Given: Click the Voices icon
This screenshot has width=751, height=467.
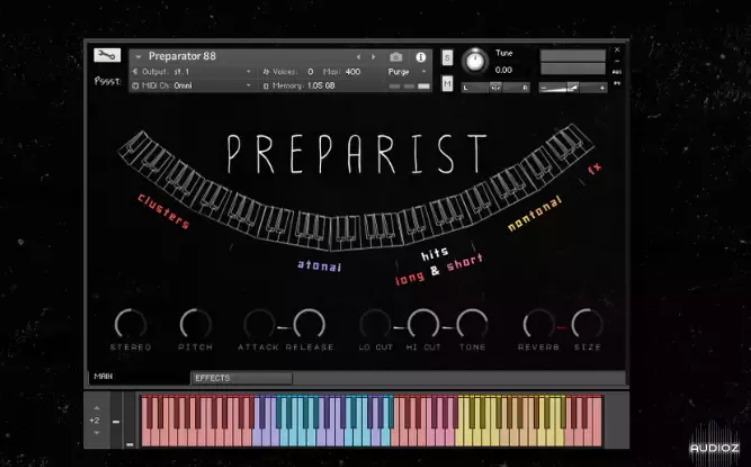Looking at the screenshot, I should [266, 71].
